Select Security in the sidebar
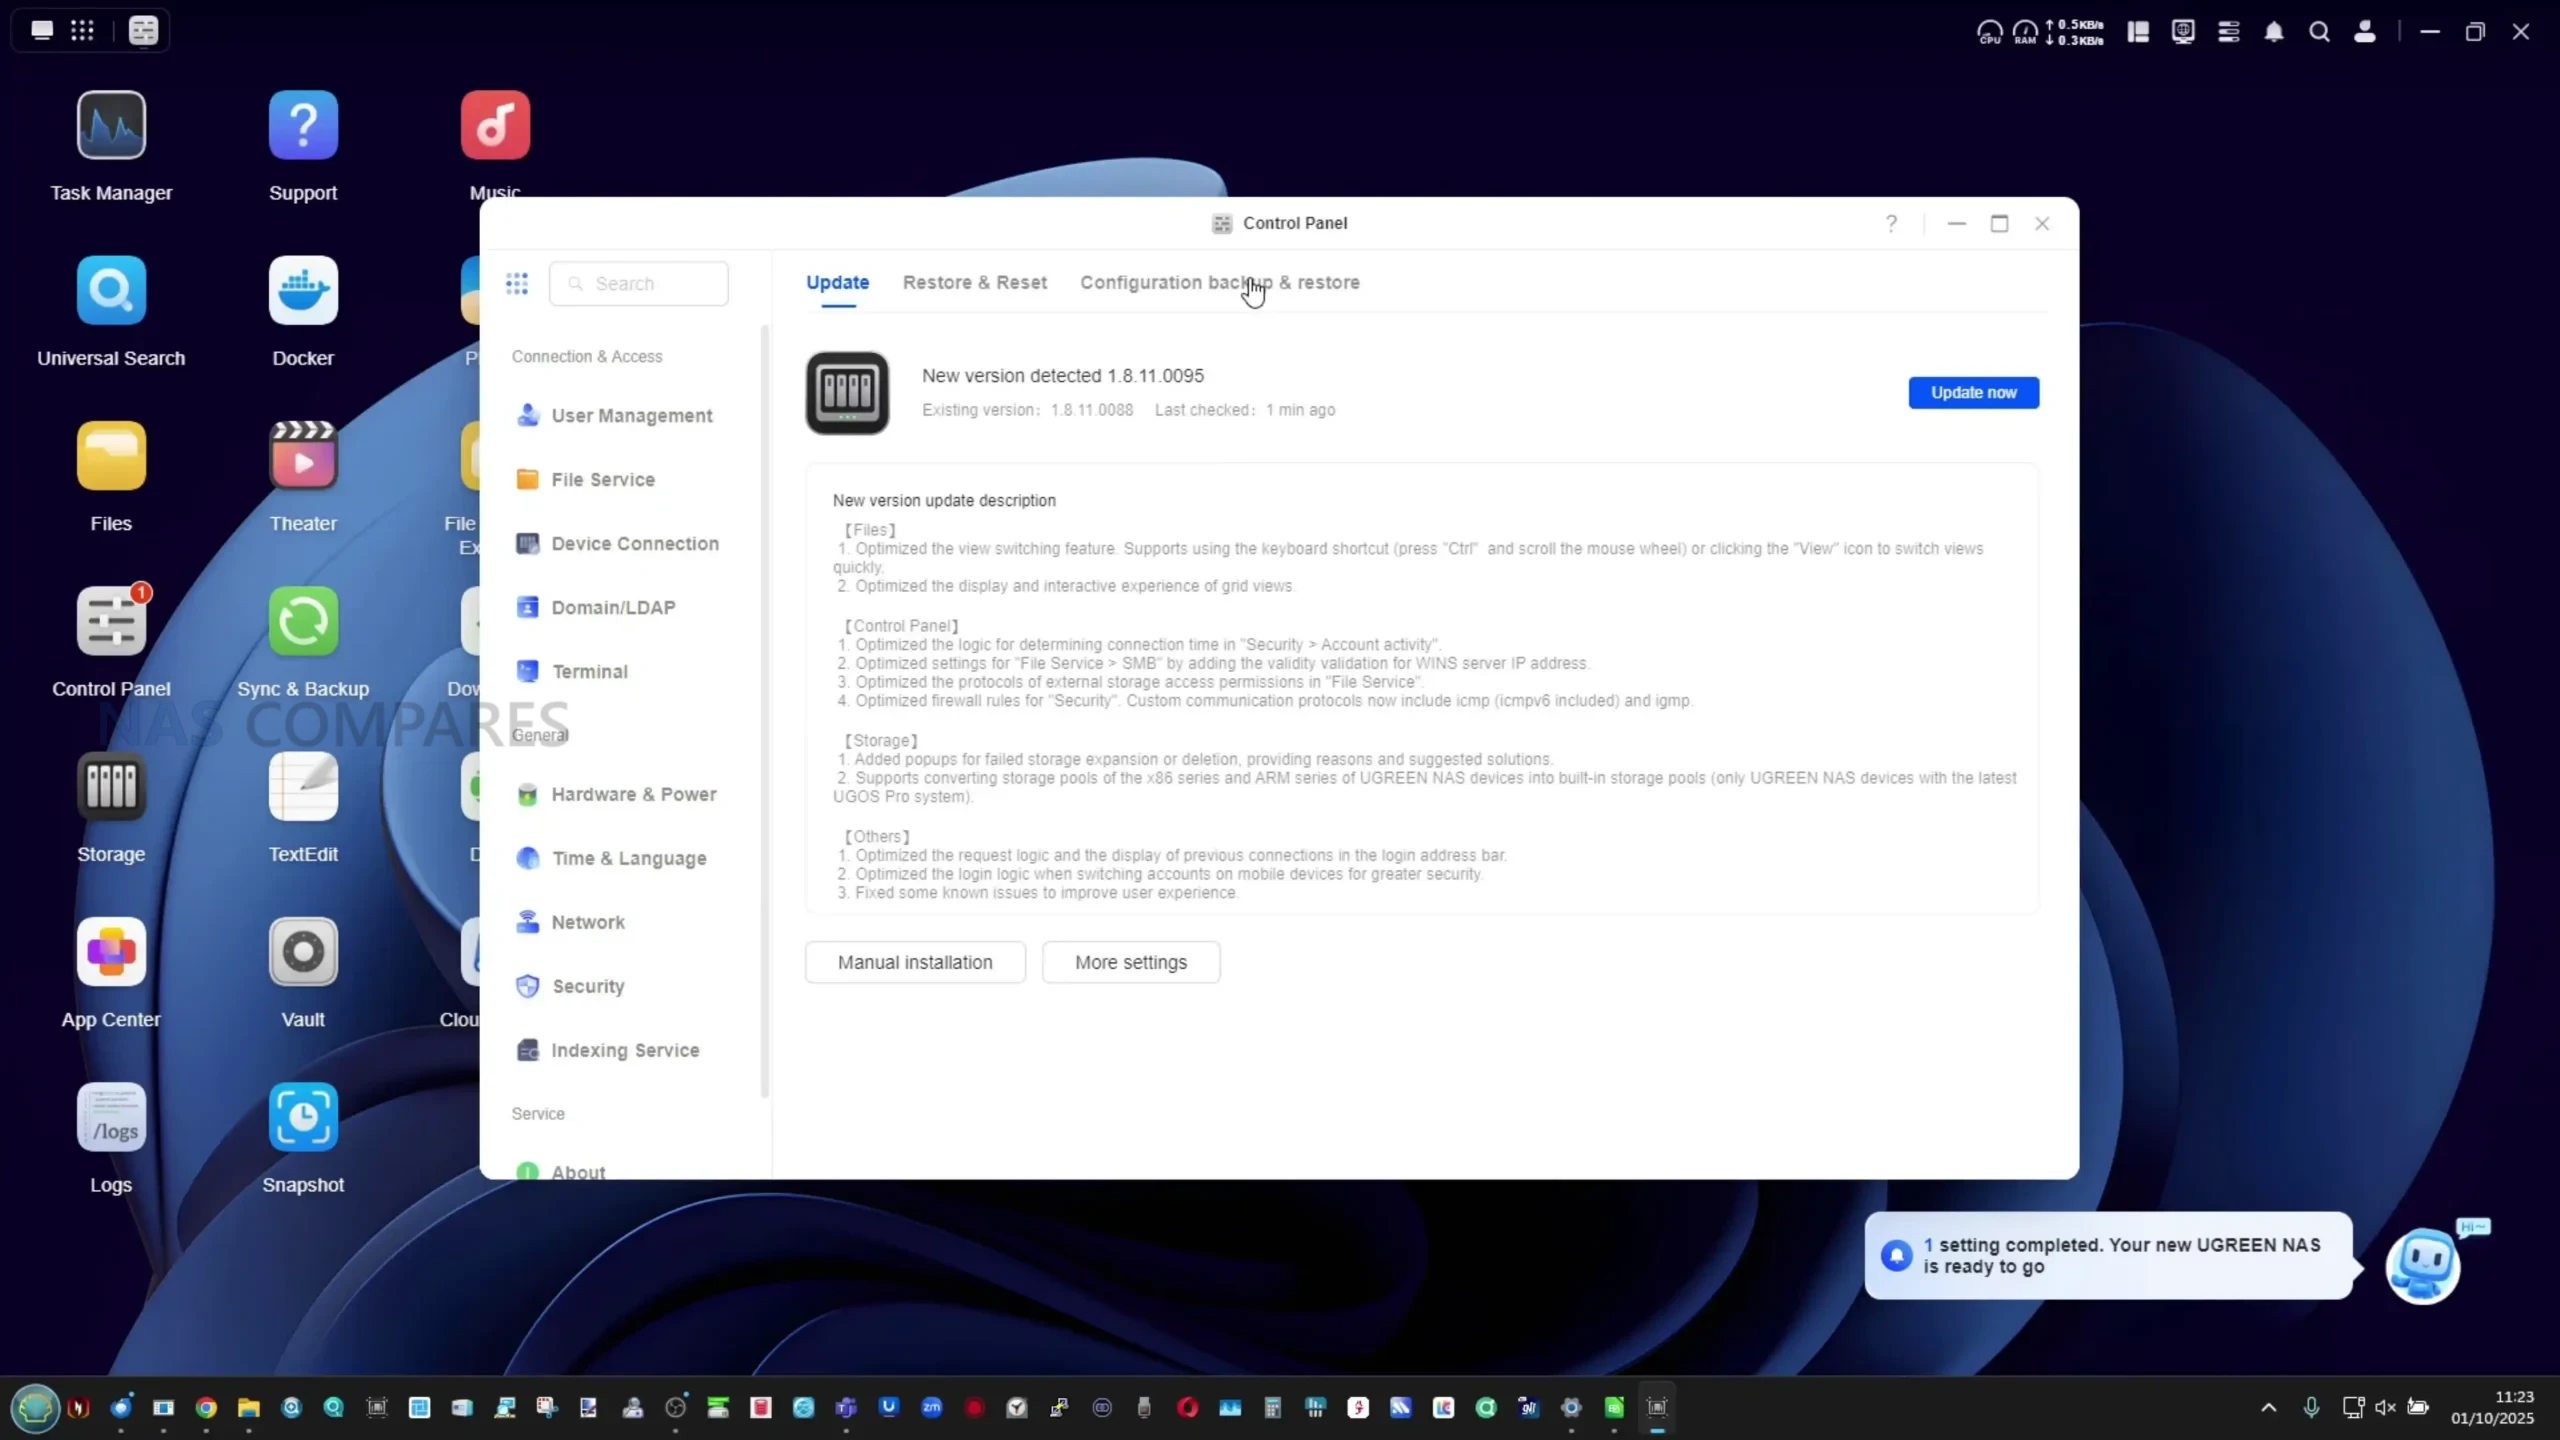Viewport: 2560px width, 1440px height. pyautogui.click(x=588, y=987)
